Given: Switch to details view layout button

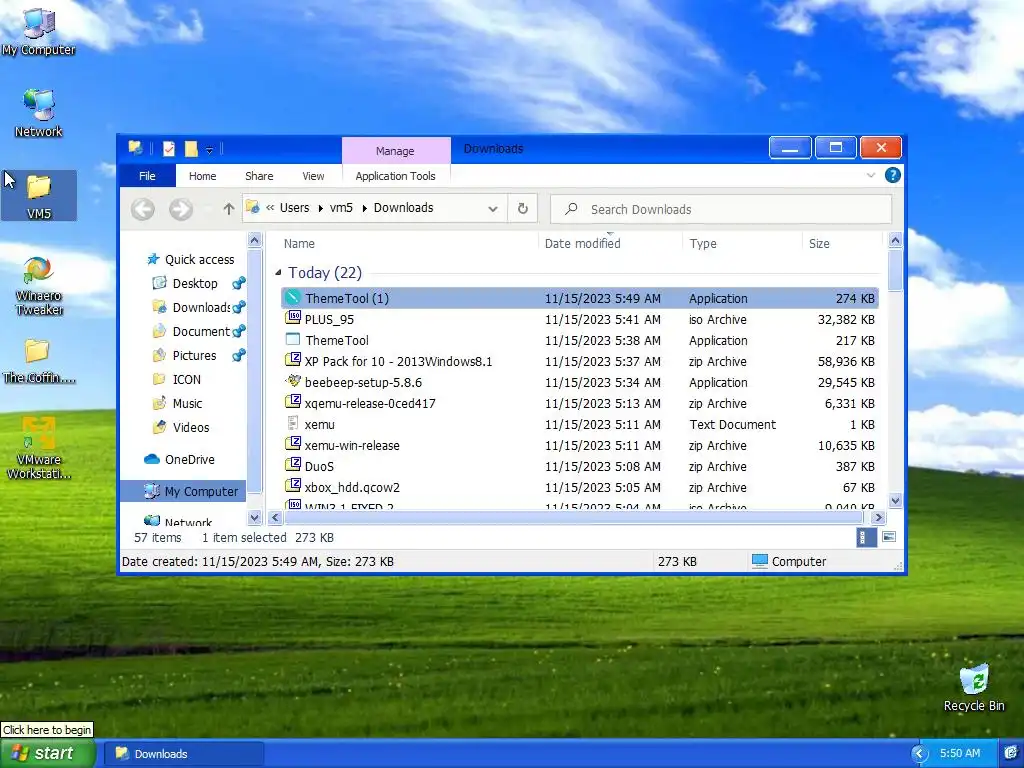Looking at the screenshot, I should click(865, 537).
